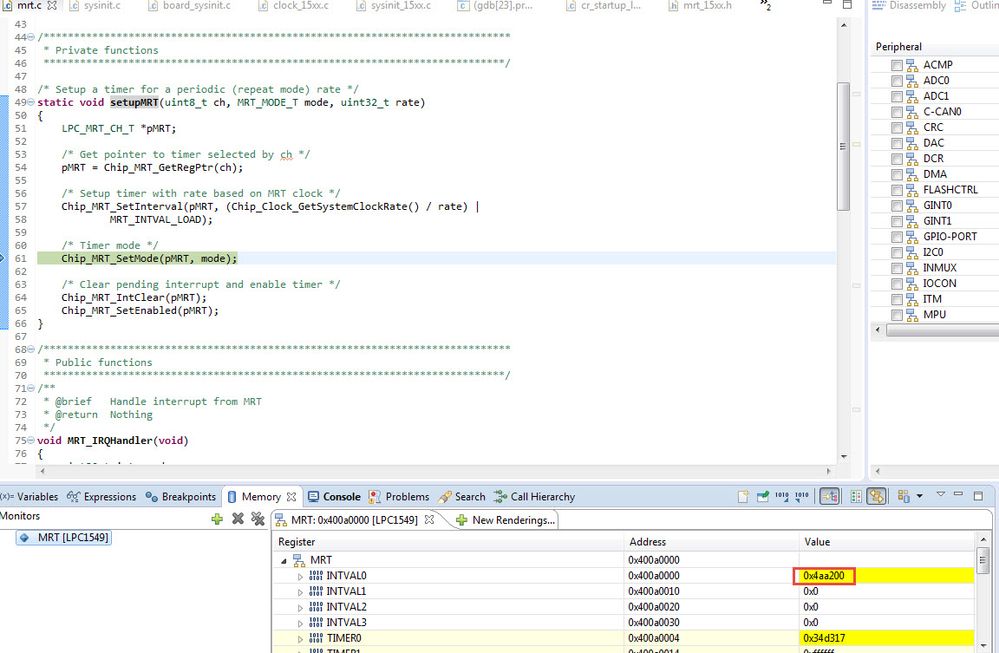Image resolution: width=999 pixels, height=653 pixels.
Task: Click the ACMP peripheral icon
Action: coord(912,65)
